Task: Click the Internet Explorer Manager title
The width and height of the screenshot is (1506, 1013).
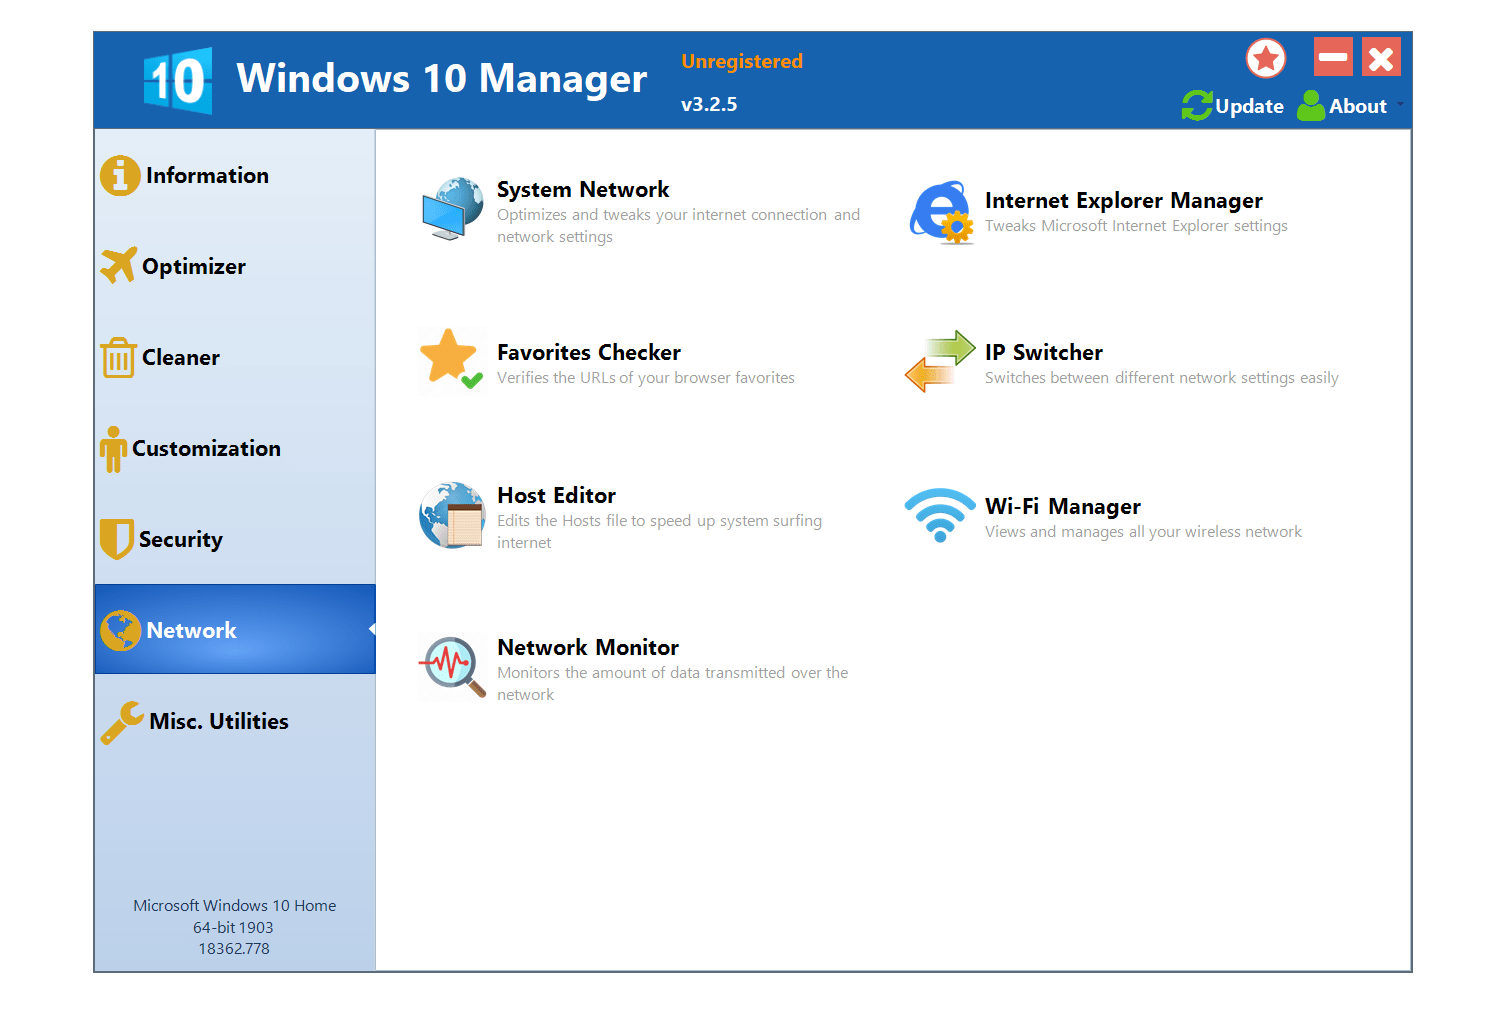Action: [x=1124, y=201]
